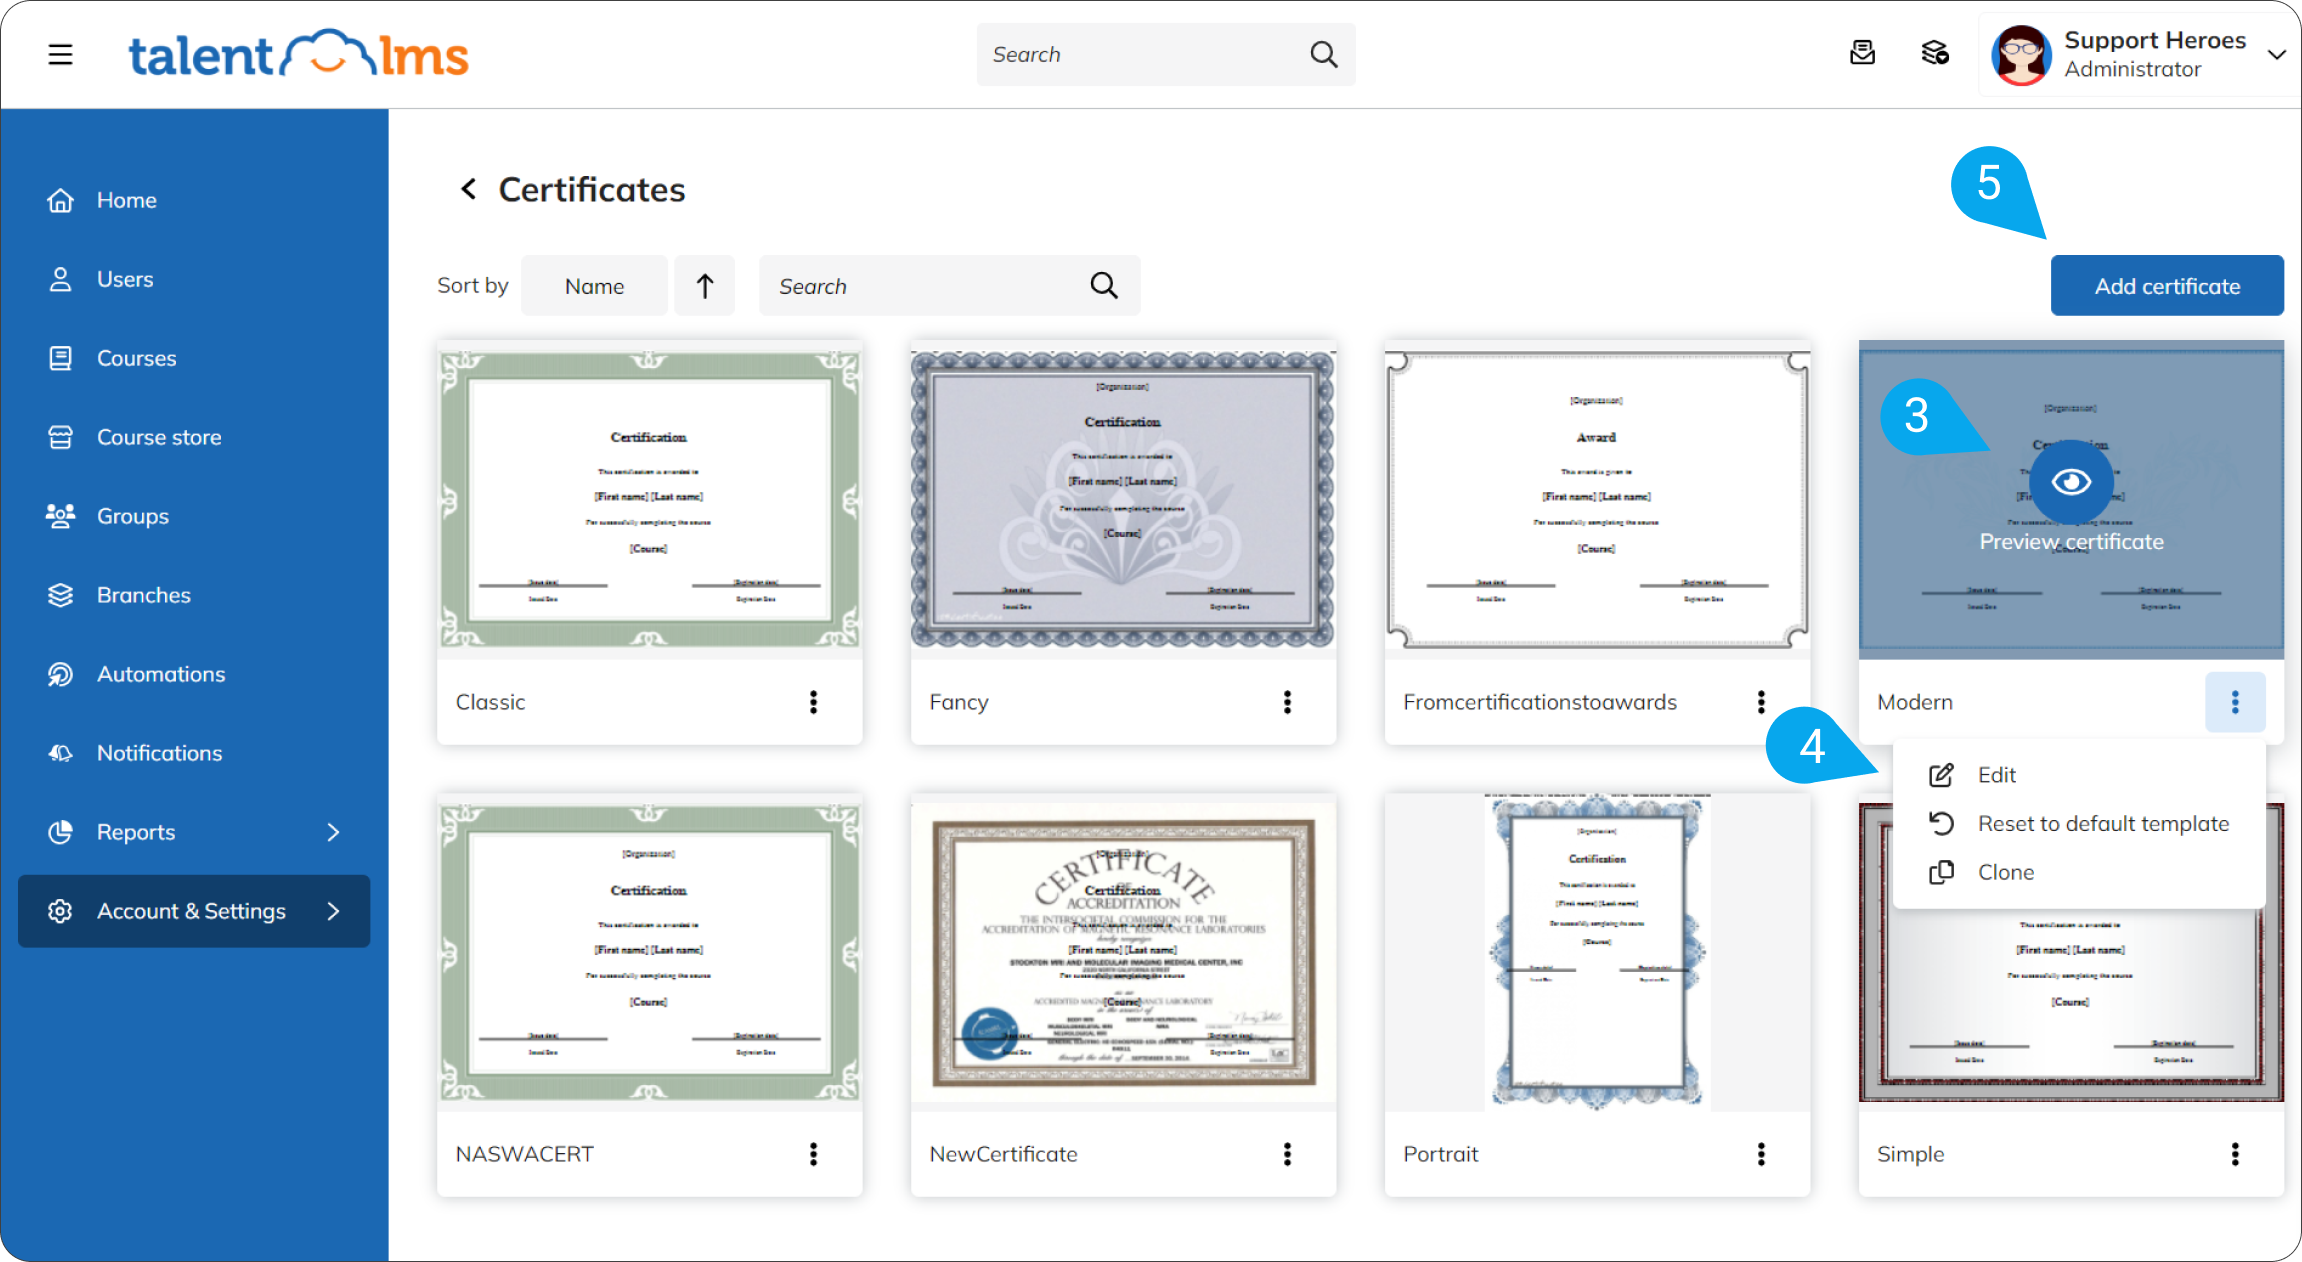
Task: Click the Automations sidebar icon
Action: 60,674
